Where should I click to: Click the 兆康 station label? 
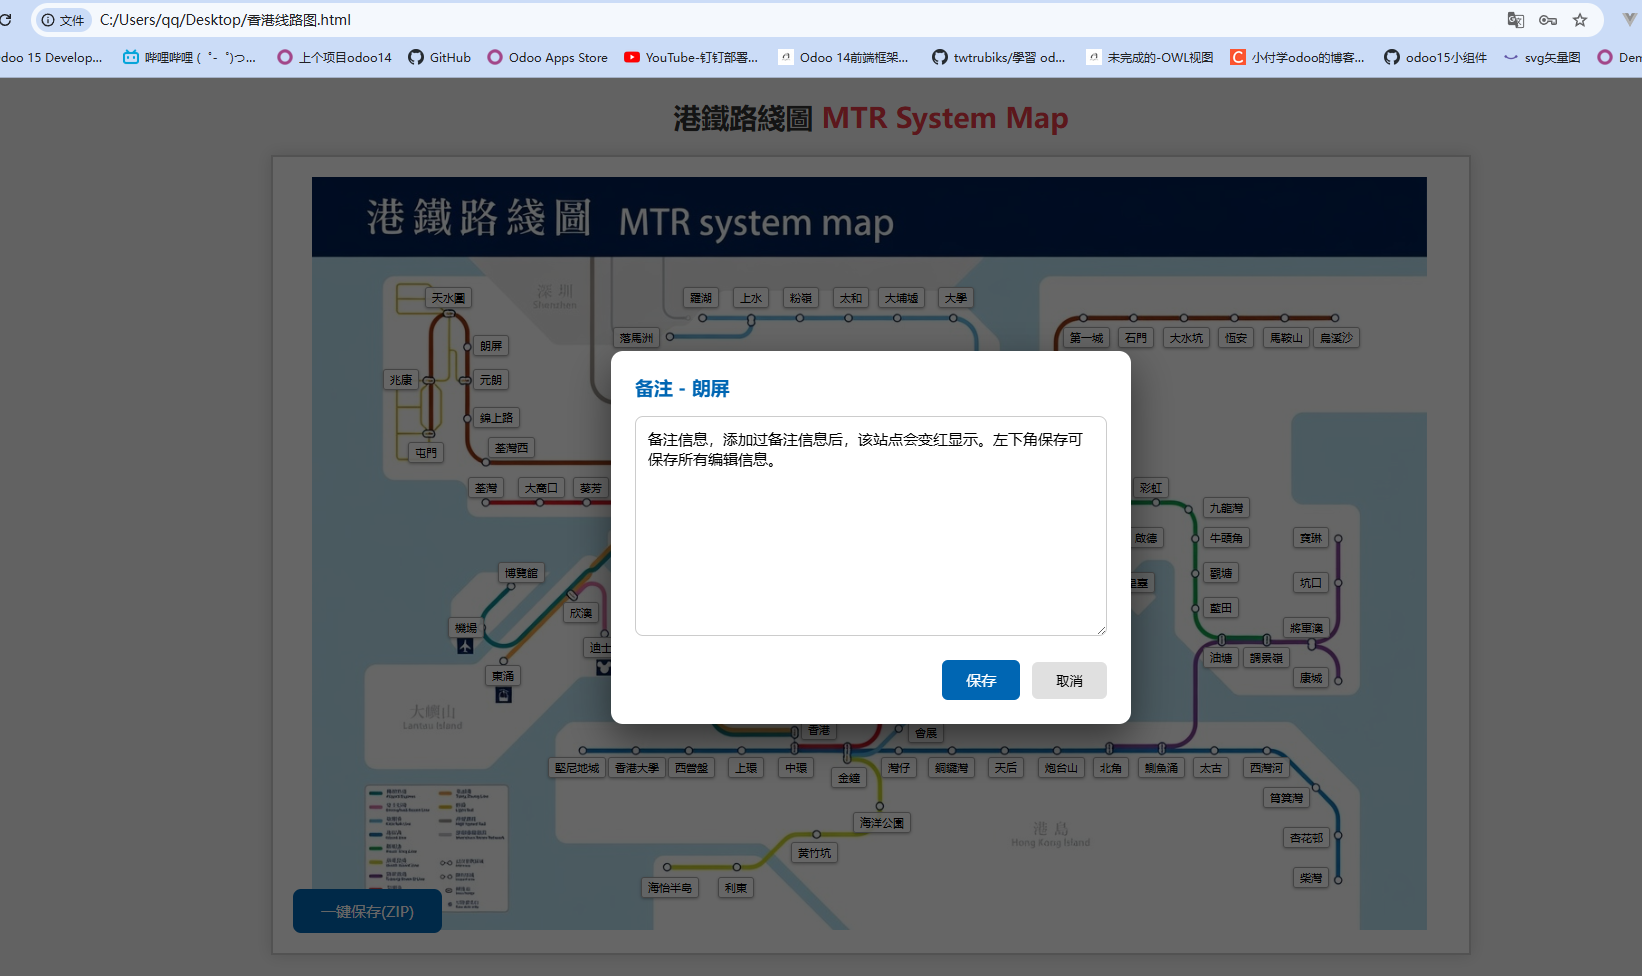click(x=401, y=380)
